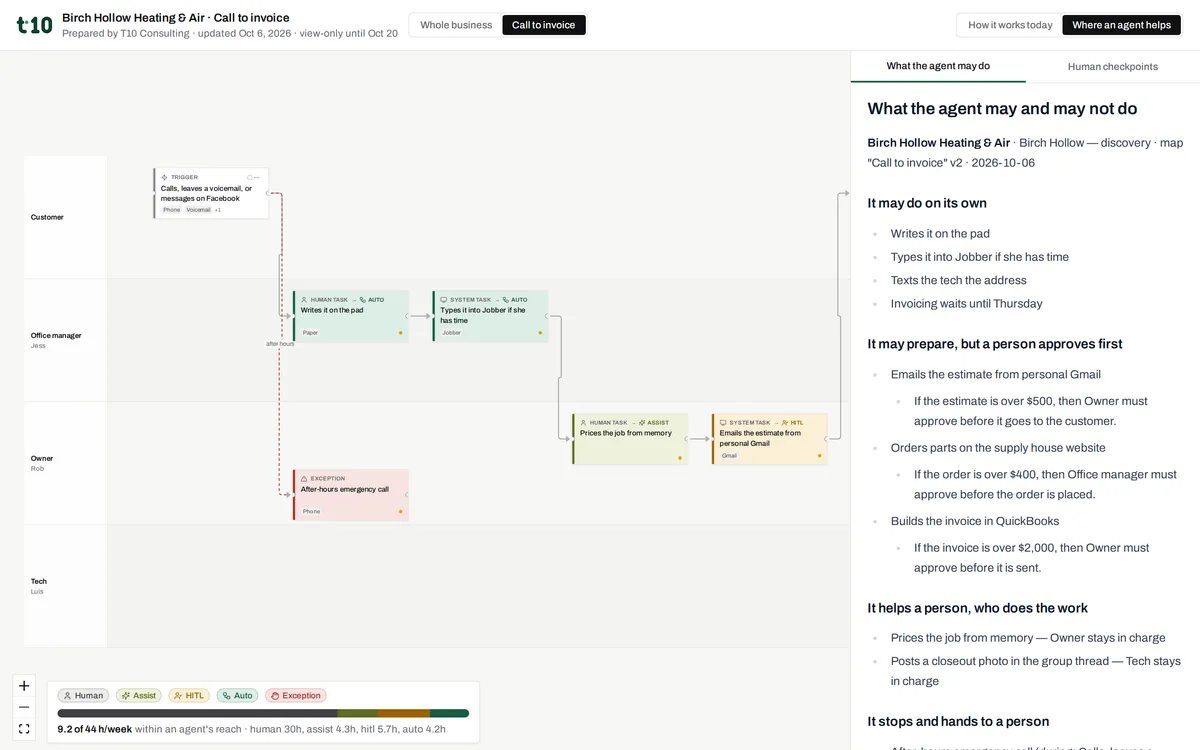Click the Office manager lane label
The image size is (1200, 750).
click(56, 336)
